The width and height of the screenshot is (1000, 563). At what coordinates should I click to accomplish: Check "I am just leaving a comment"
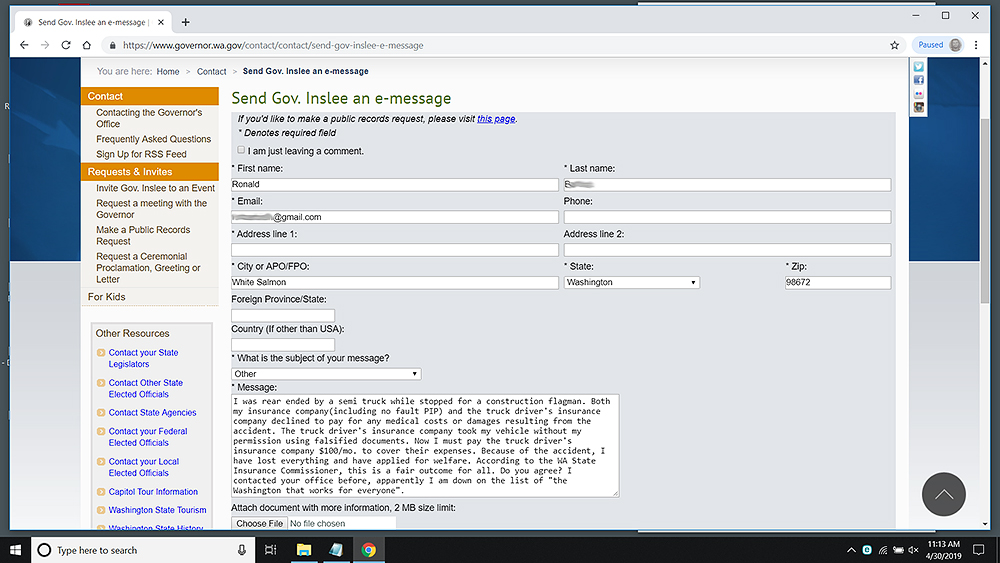(241, 150)
